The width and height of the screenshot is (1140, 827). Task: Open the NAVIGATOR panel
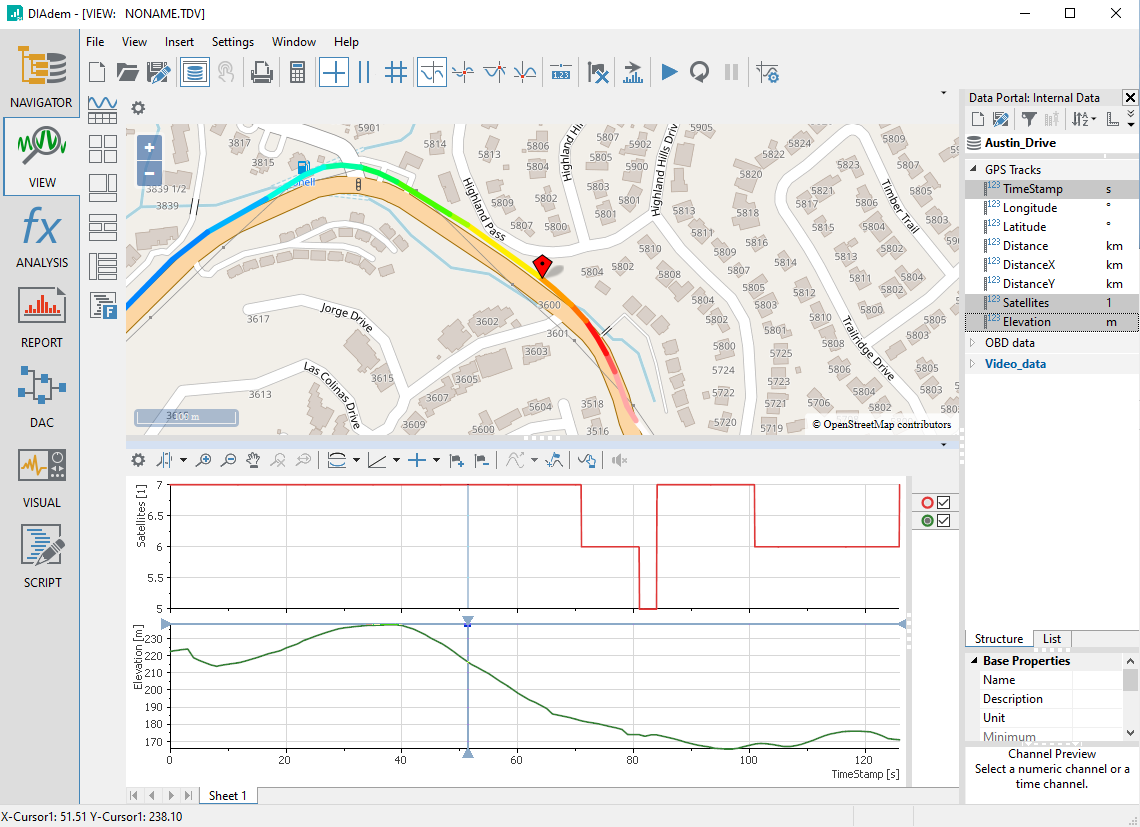[41, 76]
